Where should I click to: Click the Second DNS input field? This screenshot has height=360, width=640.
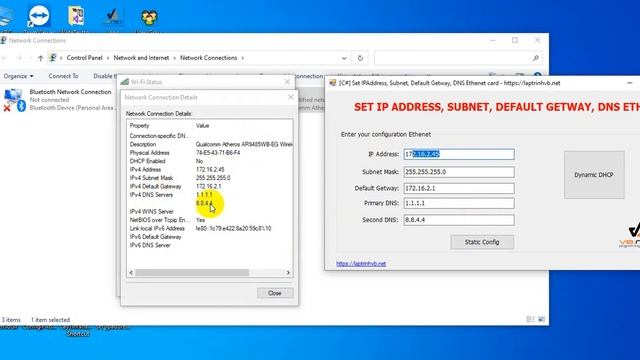click(459, 220)
